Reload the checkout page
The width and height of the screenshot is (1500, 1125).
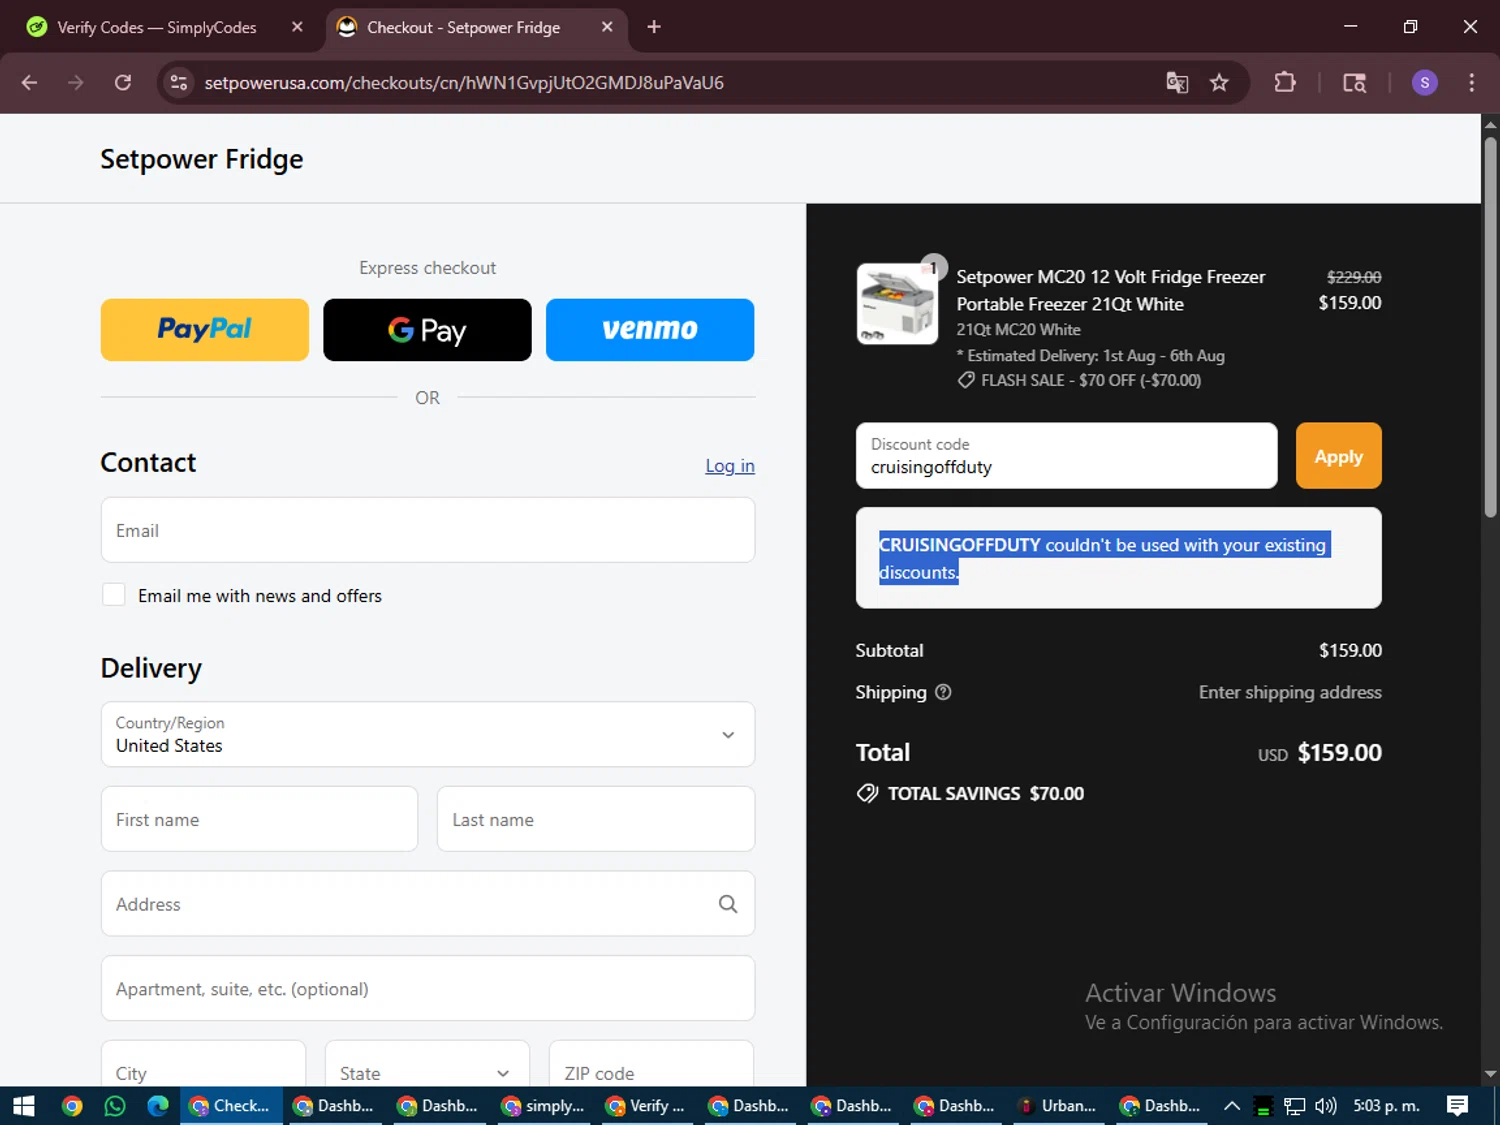click(x=123, y=83)
